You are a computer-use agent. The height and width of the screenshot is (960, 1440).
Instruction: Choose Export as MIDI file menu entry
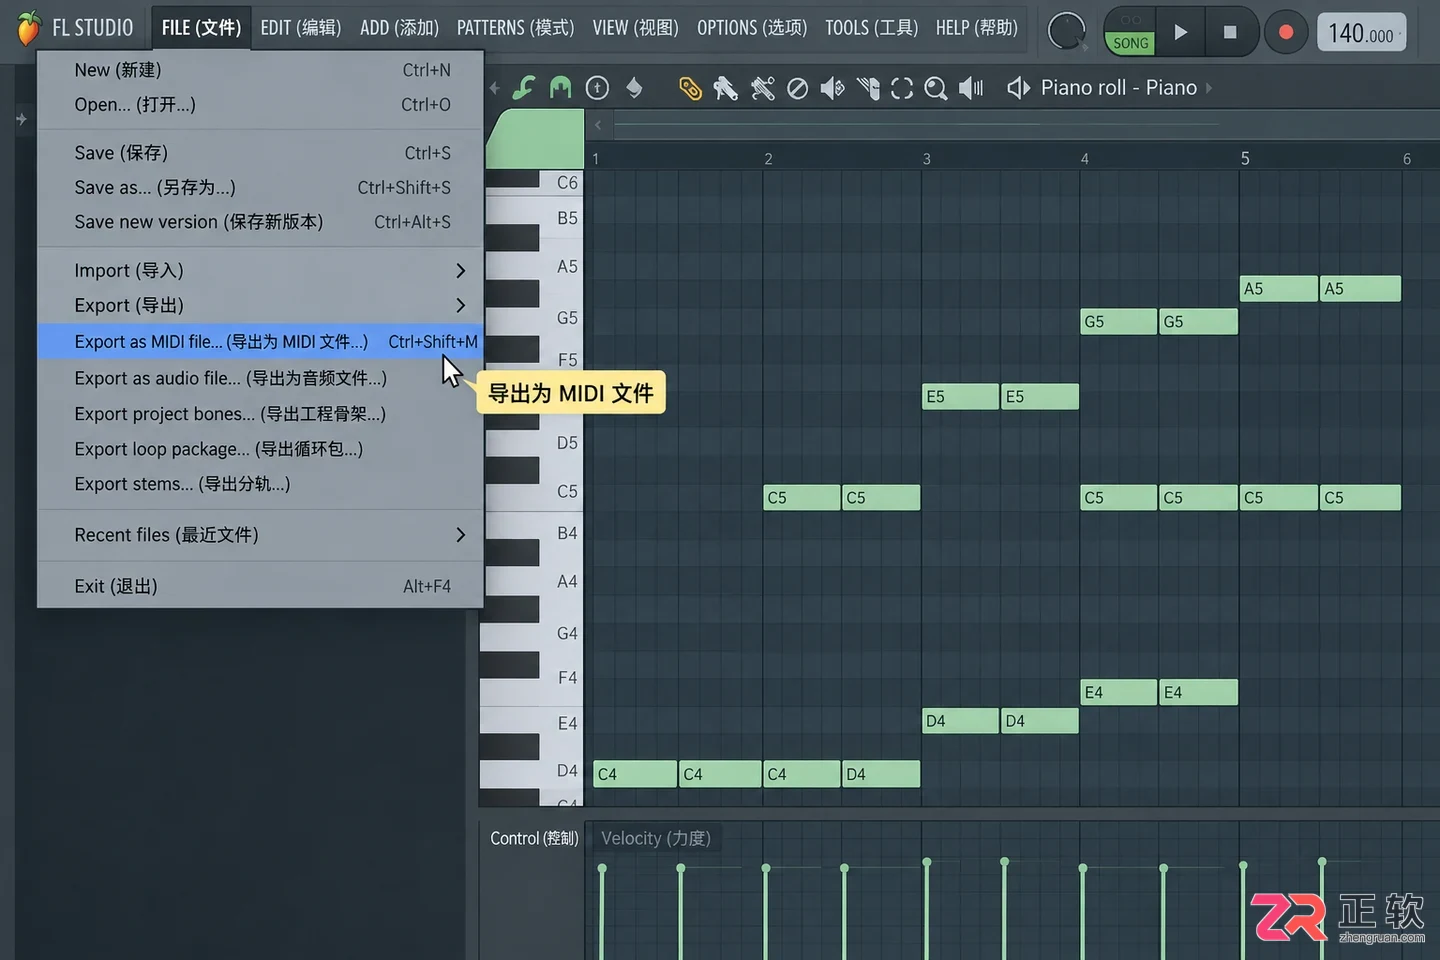(x=260, y=341)
